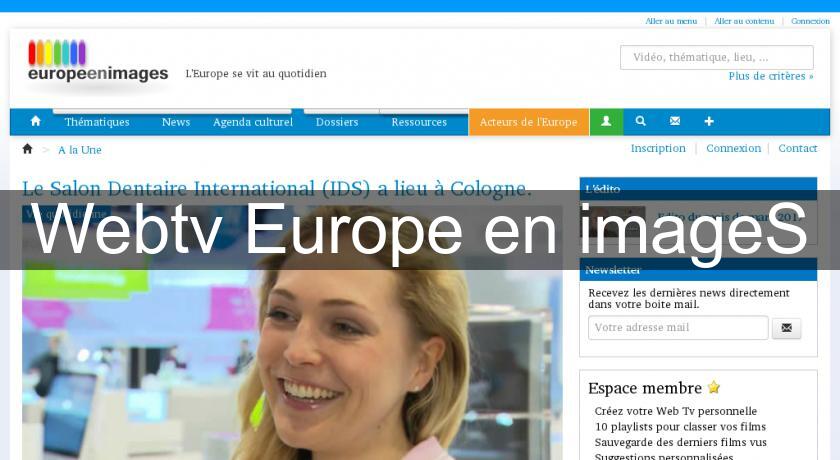Click the breadcrumb home icon

coord(27,149)
